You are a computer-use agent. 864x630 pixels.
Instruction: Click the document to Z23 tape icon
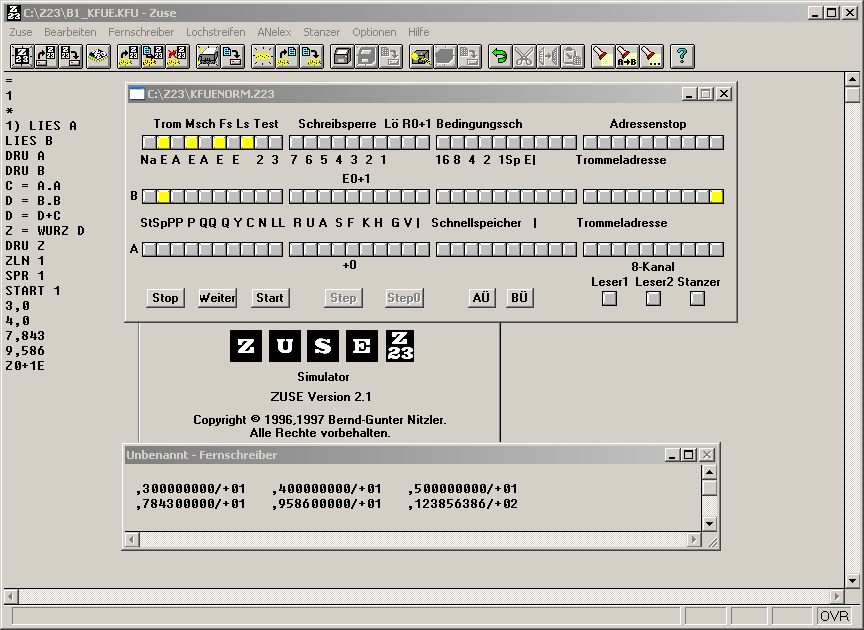coord(153,56)
